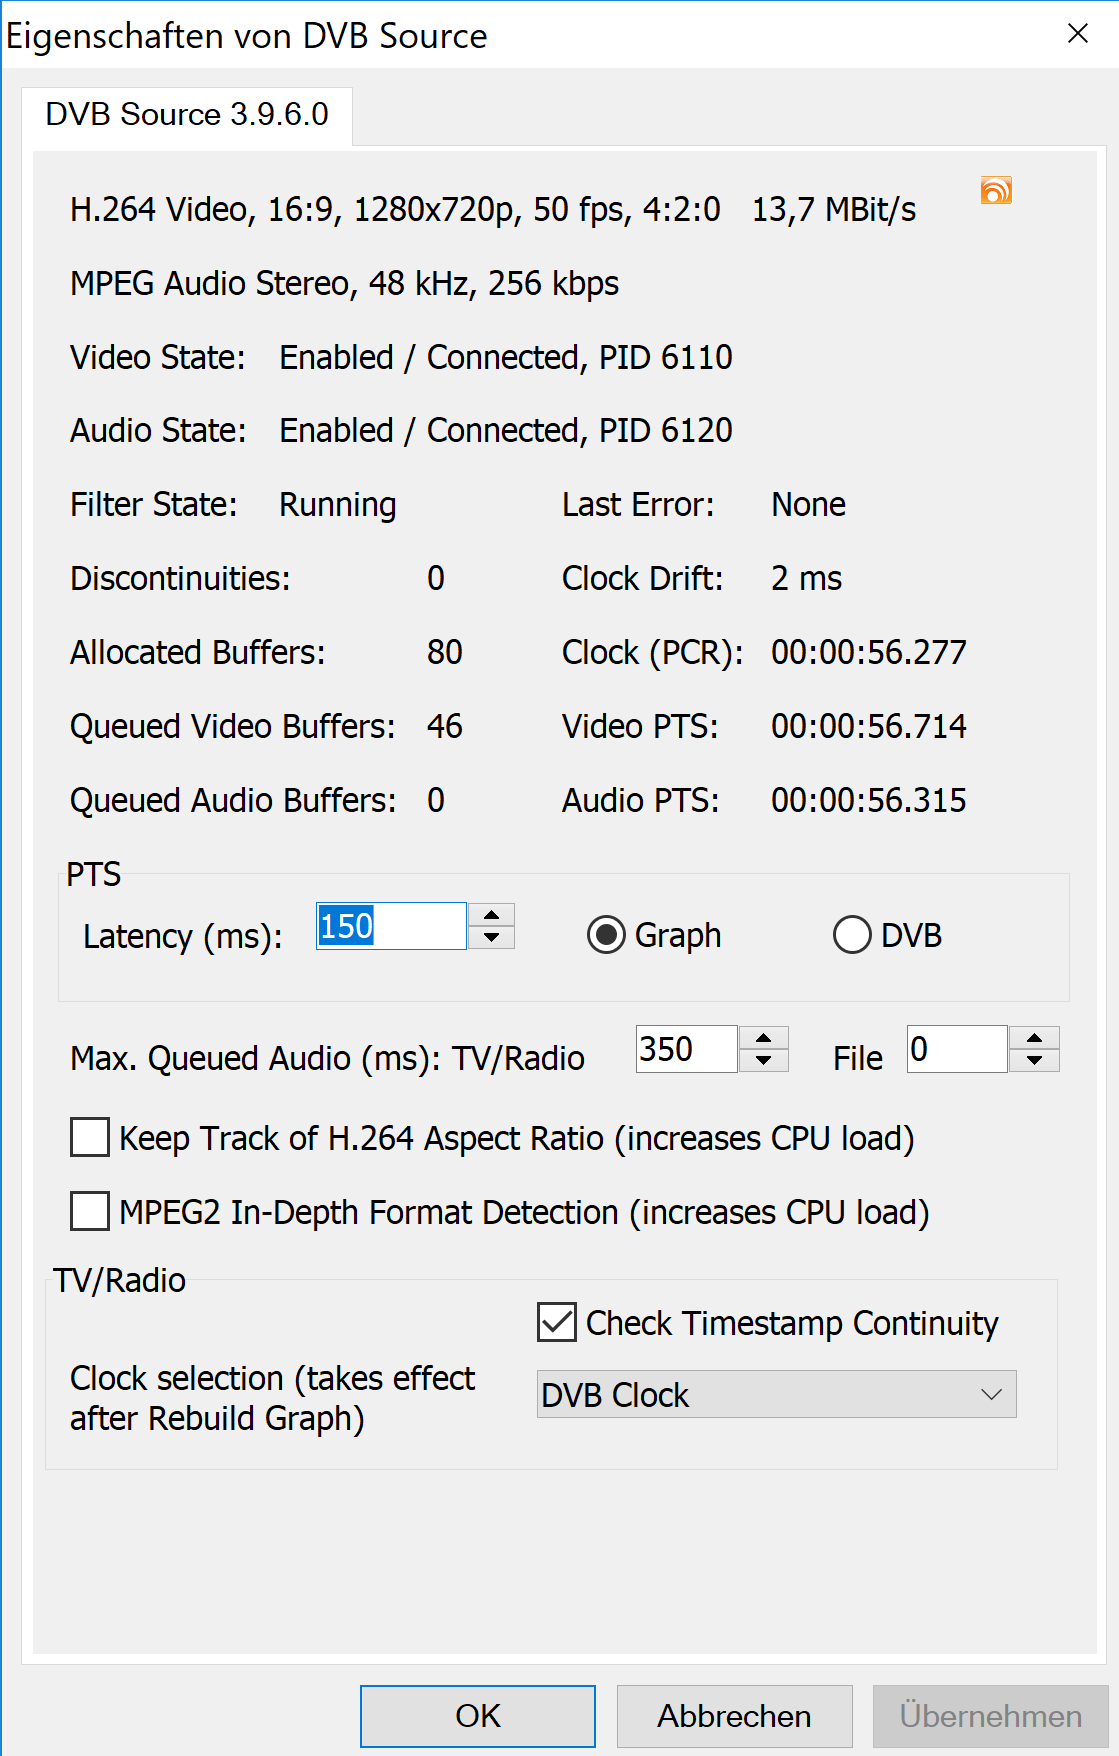1119x1756 pixels.
Task: Close the Eigenschaften von DVB Source dialog
Action: 1078,34
